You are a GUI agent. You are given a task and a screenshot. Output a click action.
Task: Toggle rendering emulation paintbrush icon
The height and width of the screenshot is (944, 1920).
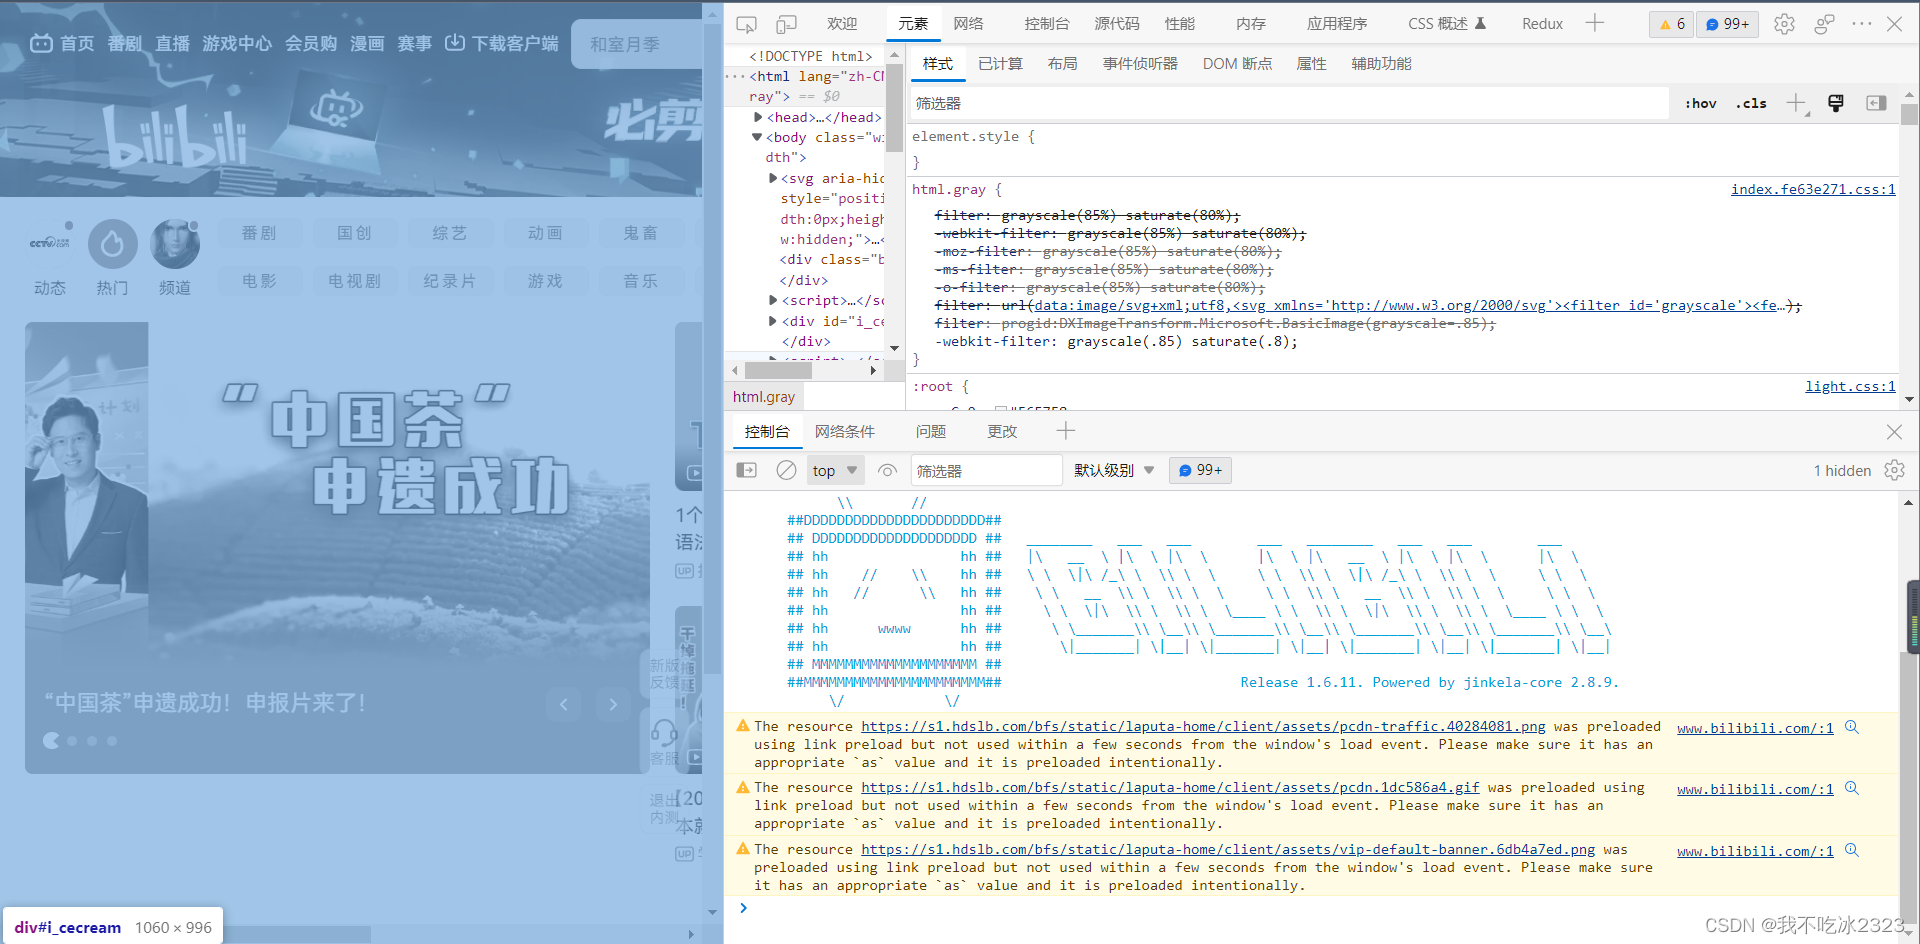tap(1836, 103)
